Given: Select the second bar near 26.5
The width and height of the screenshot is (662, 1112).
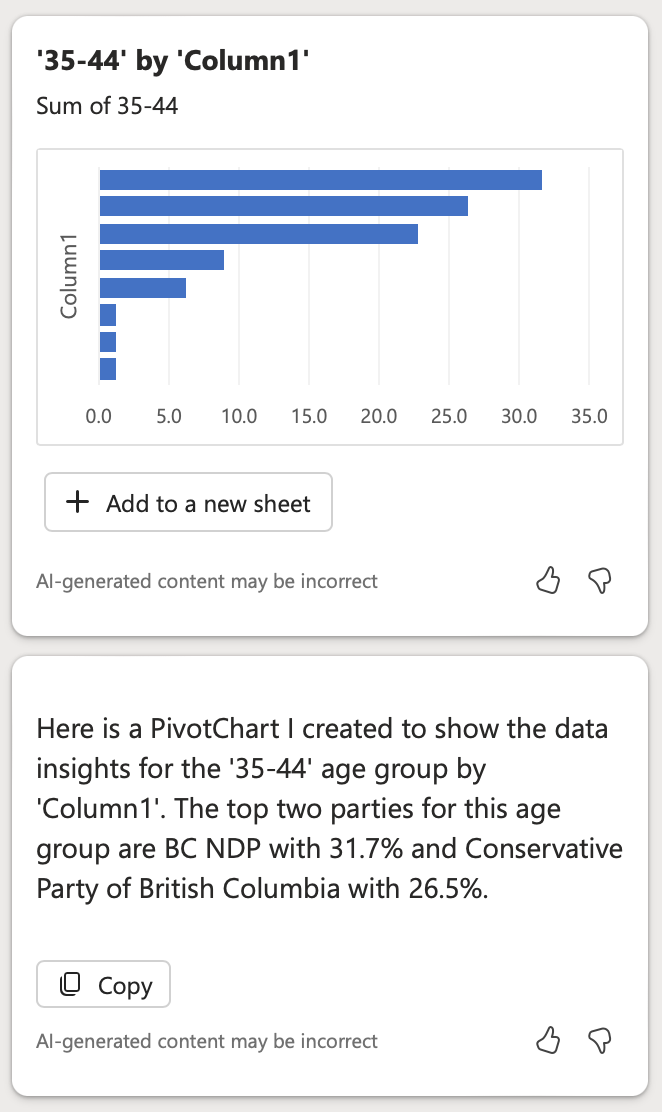Looking at the screenshot, I should (x=284, y=206).
